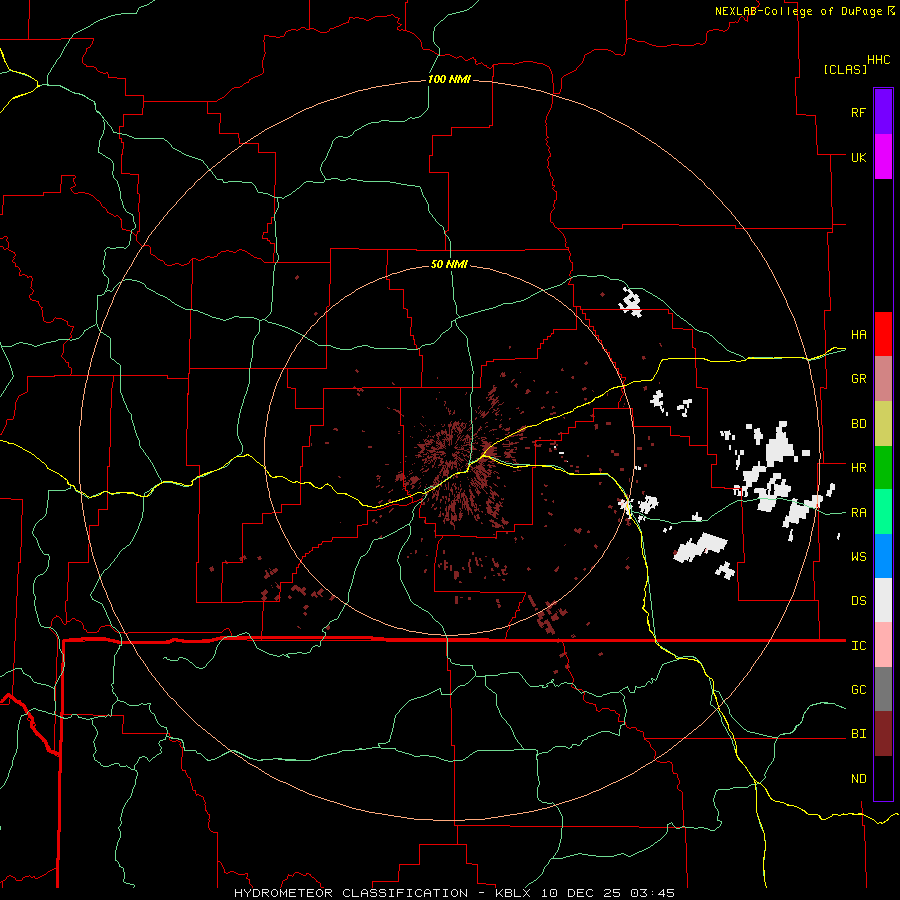Click the HHC product label
The image size is (900, 900).
tap(878, 60)
